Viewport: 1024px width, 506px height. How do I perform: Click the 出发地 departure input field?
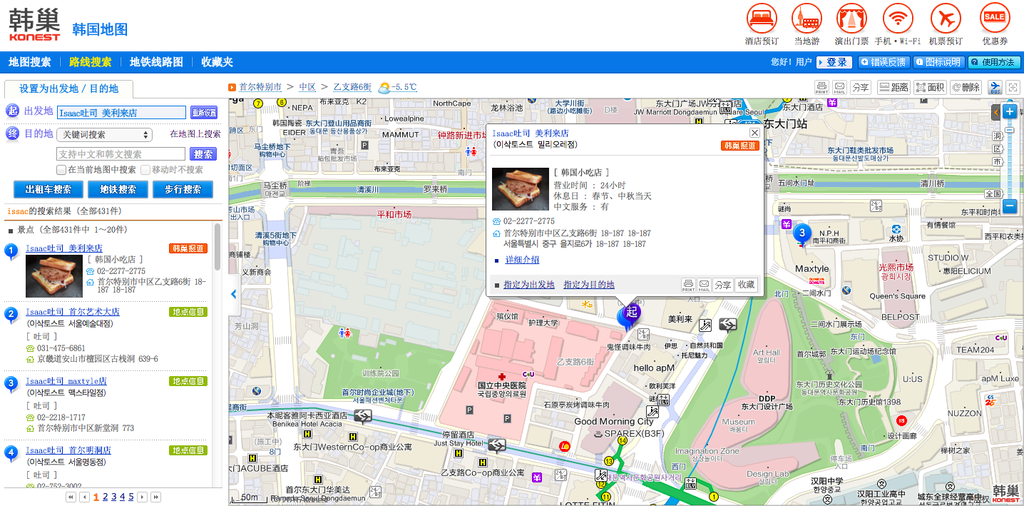(x=121, y=112)
